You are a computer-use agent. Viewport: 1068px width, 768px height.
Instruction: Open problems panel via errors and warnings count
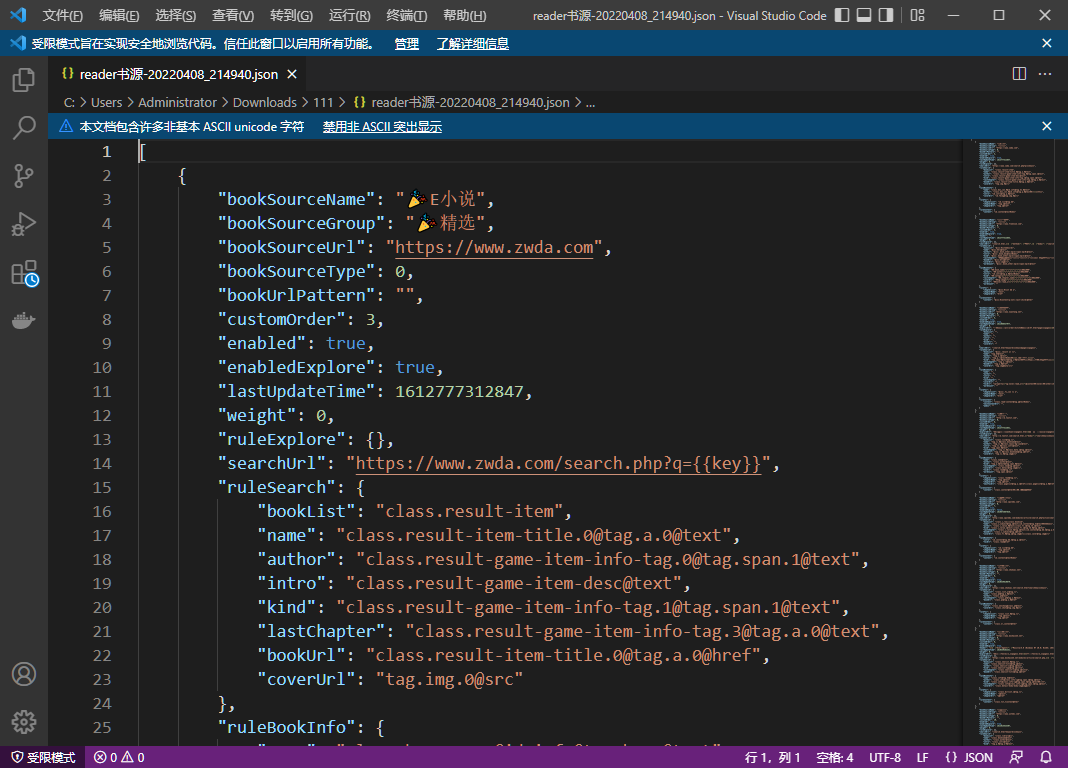[x=119, y=757]
